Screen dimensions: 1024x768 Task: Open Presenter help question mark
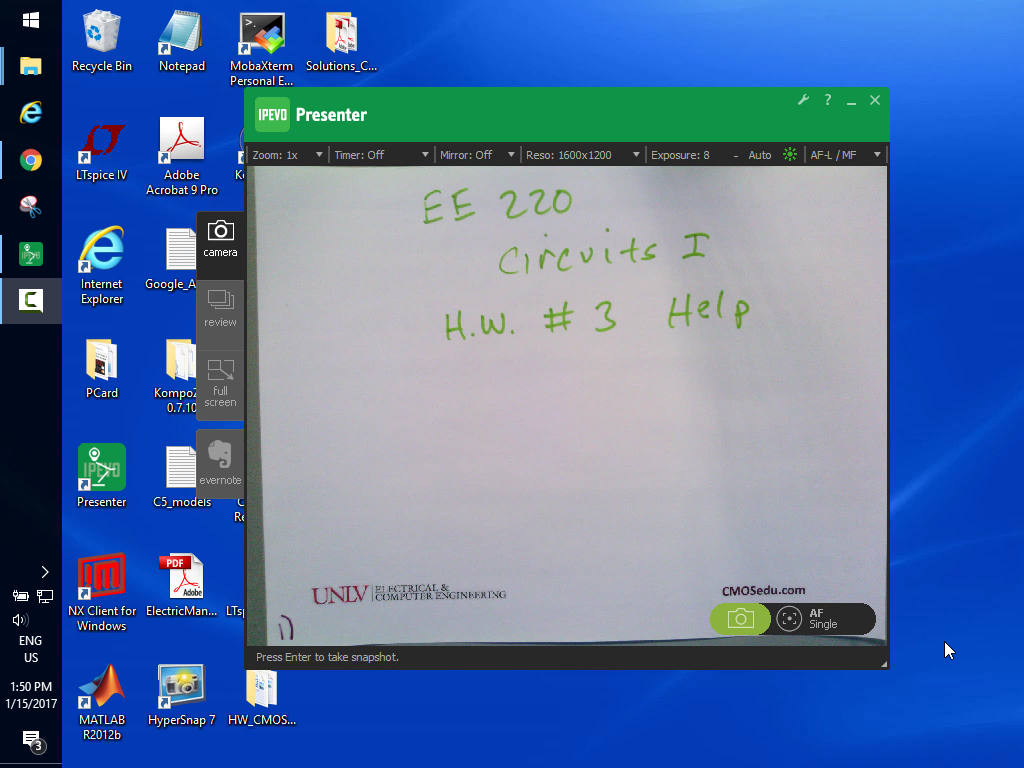click(827, 100)
